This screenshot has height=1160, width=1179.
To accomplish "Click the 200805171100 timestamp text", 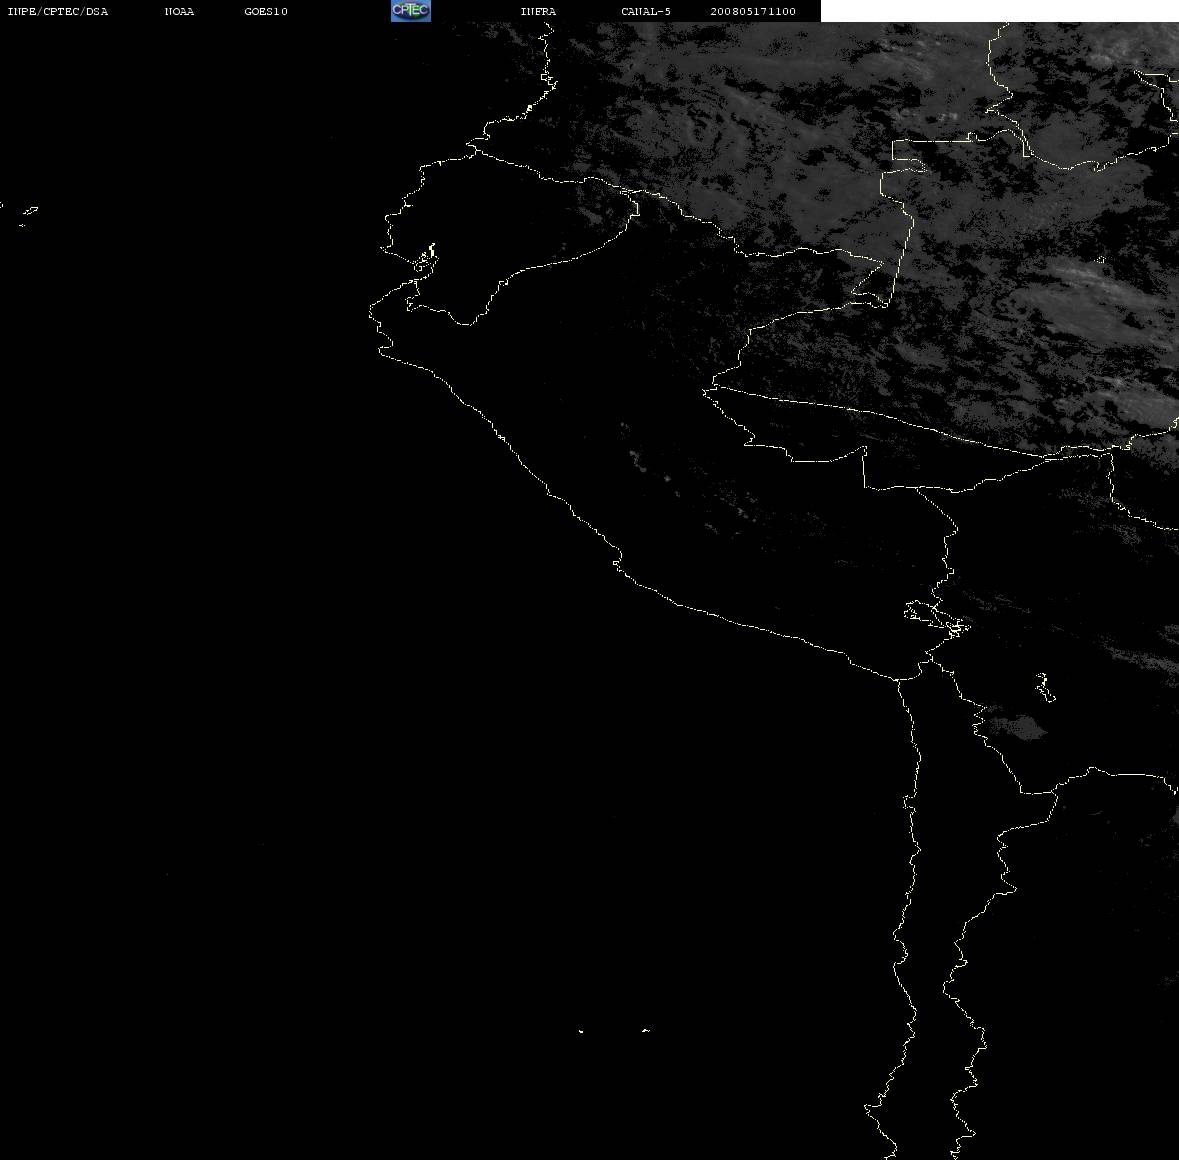I will (753, 11).
